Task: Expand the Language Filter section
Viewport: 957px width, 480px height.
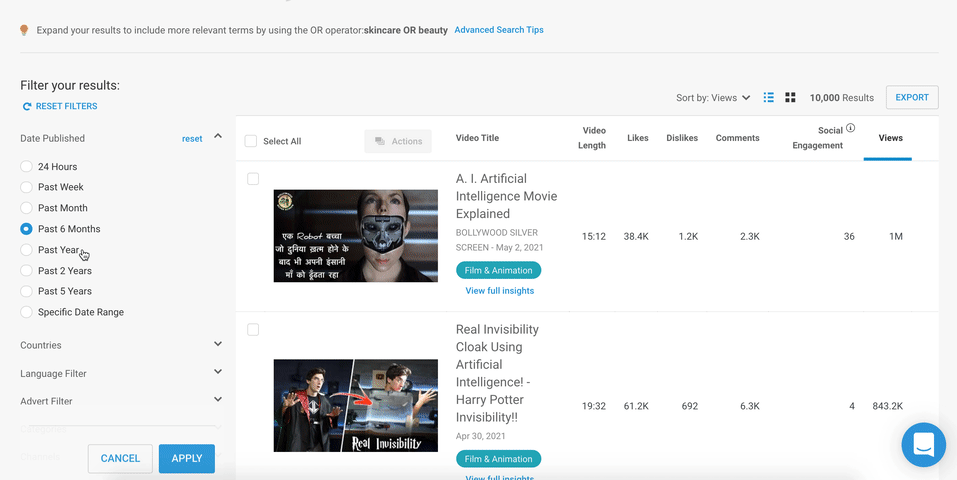Action: click(218, 373)
